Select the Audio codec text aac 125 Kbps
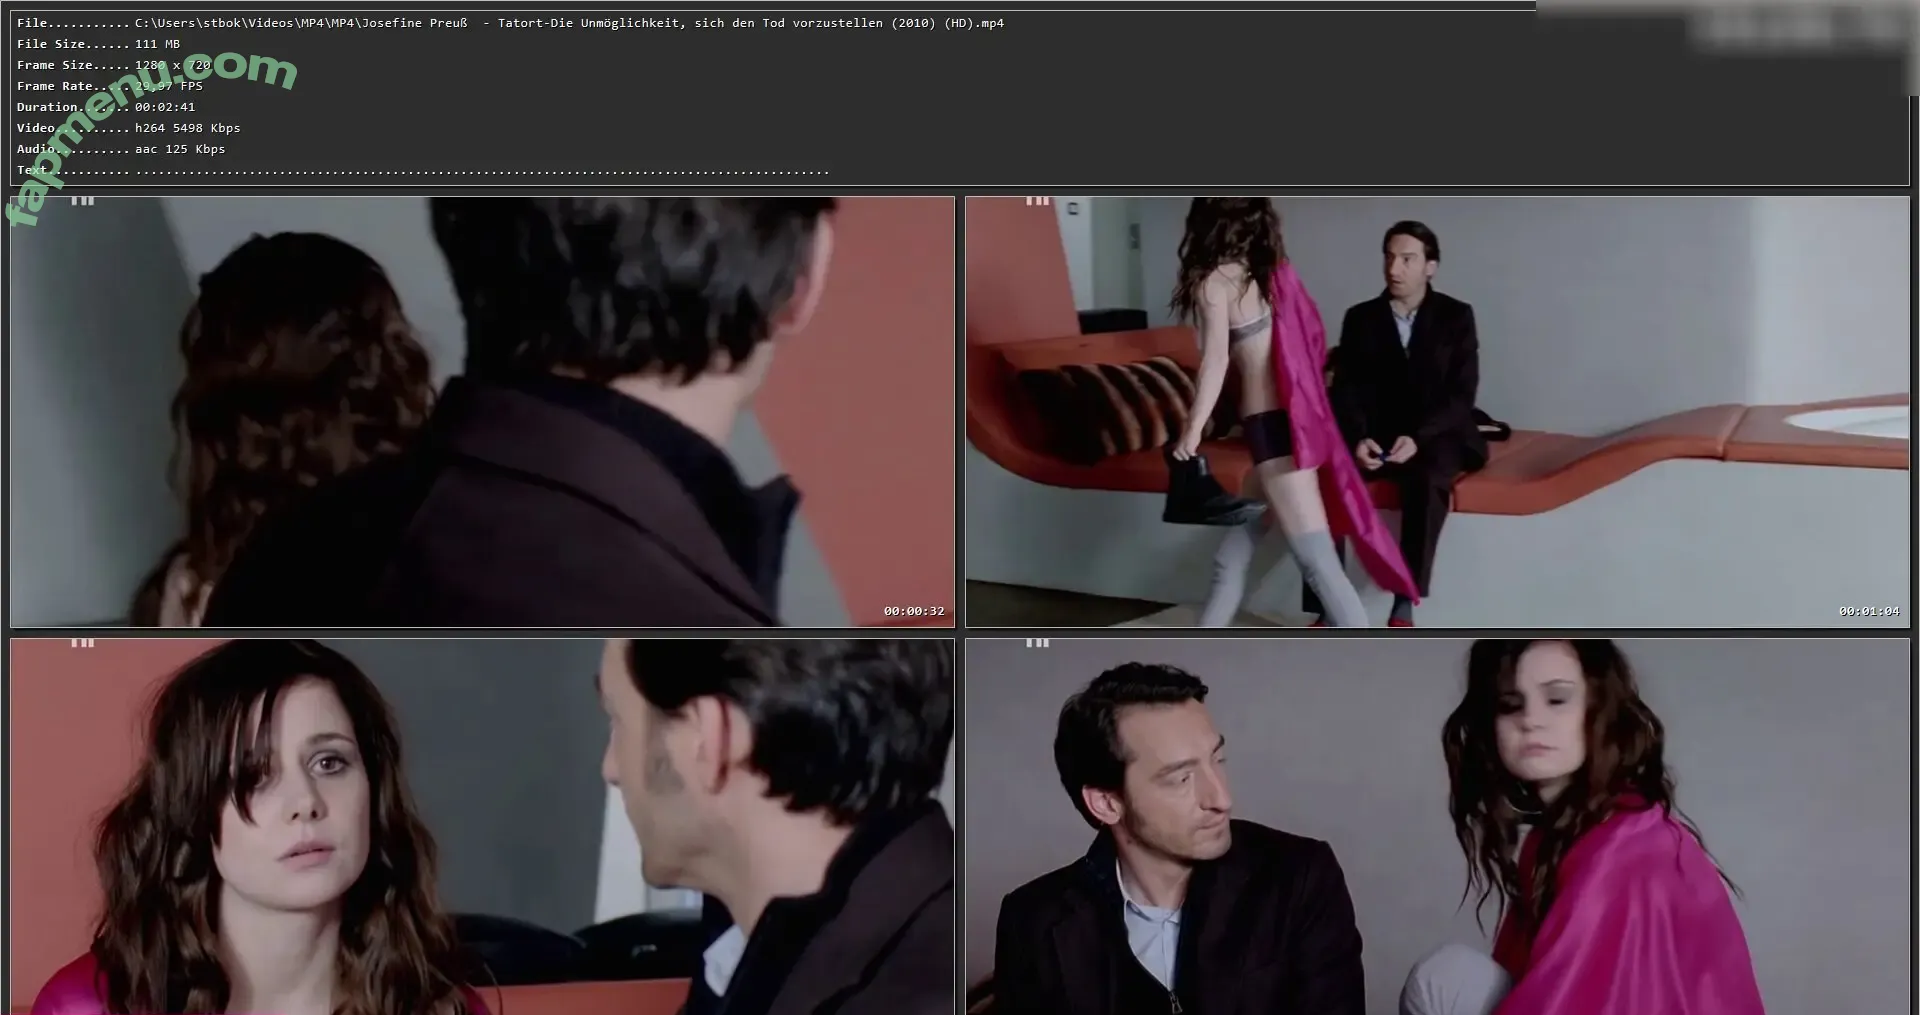This screenshot has width=1920, height=1015. (180, 149)
